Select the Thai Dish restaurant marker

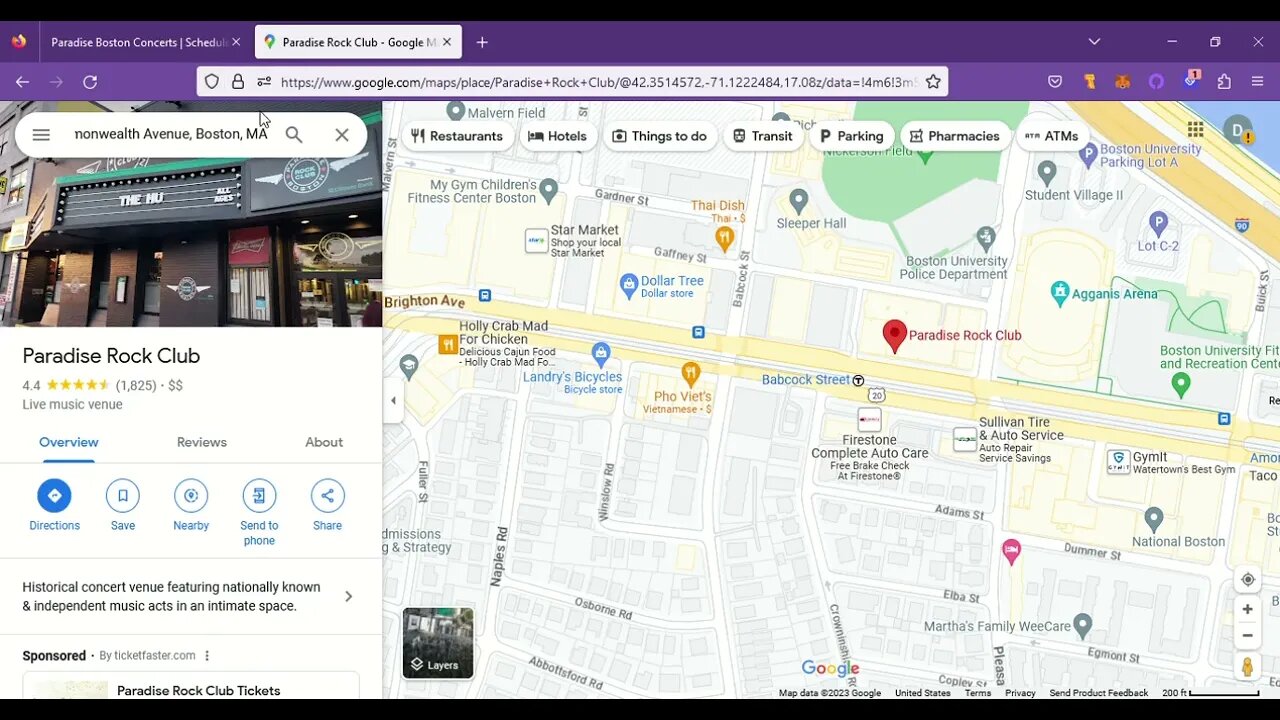pyautogui.click(x=725, y=238)
